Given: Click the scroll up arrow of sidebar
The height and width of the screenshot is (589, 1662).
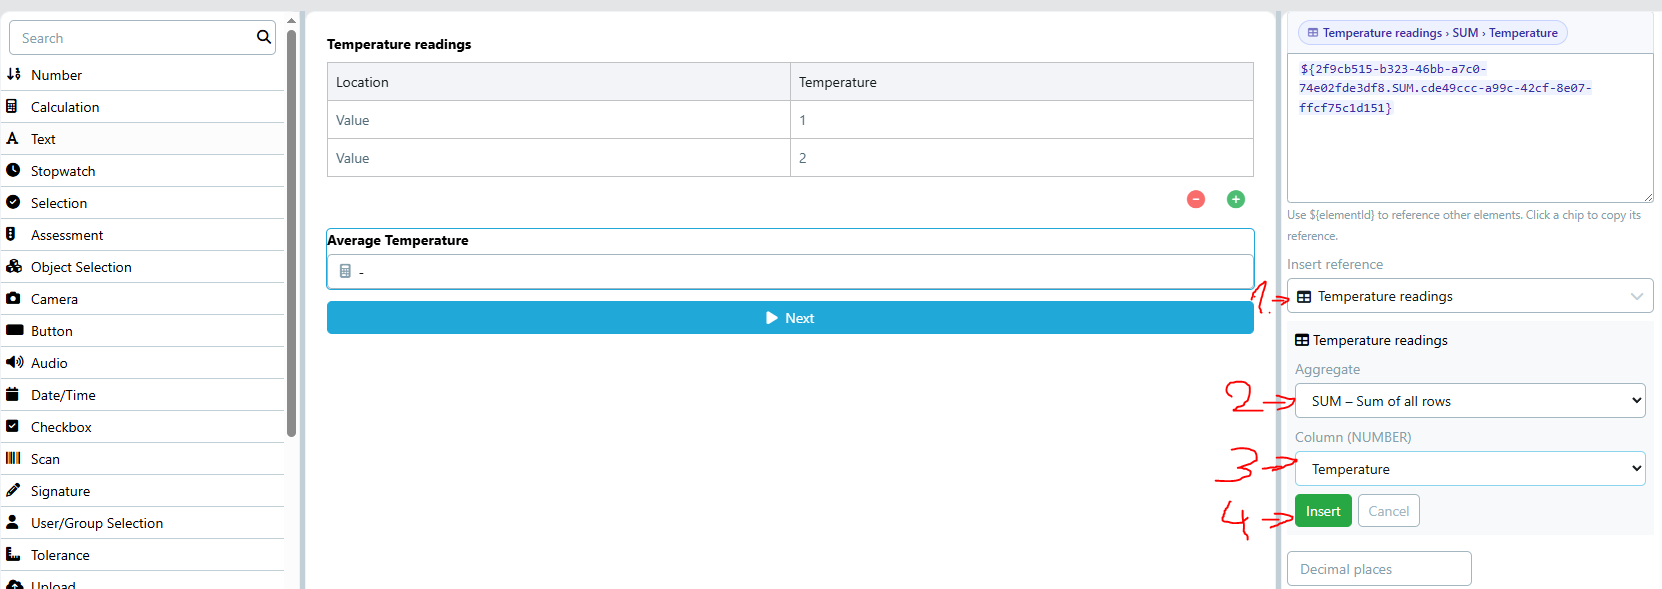Looking at the screenshot, I should pyautogui.click(x=291, y=20).
